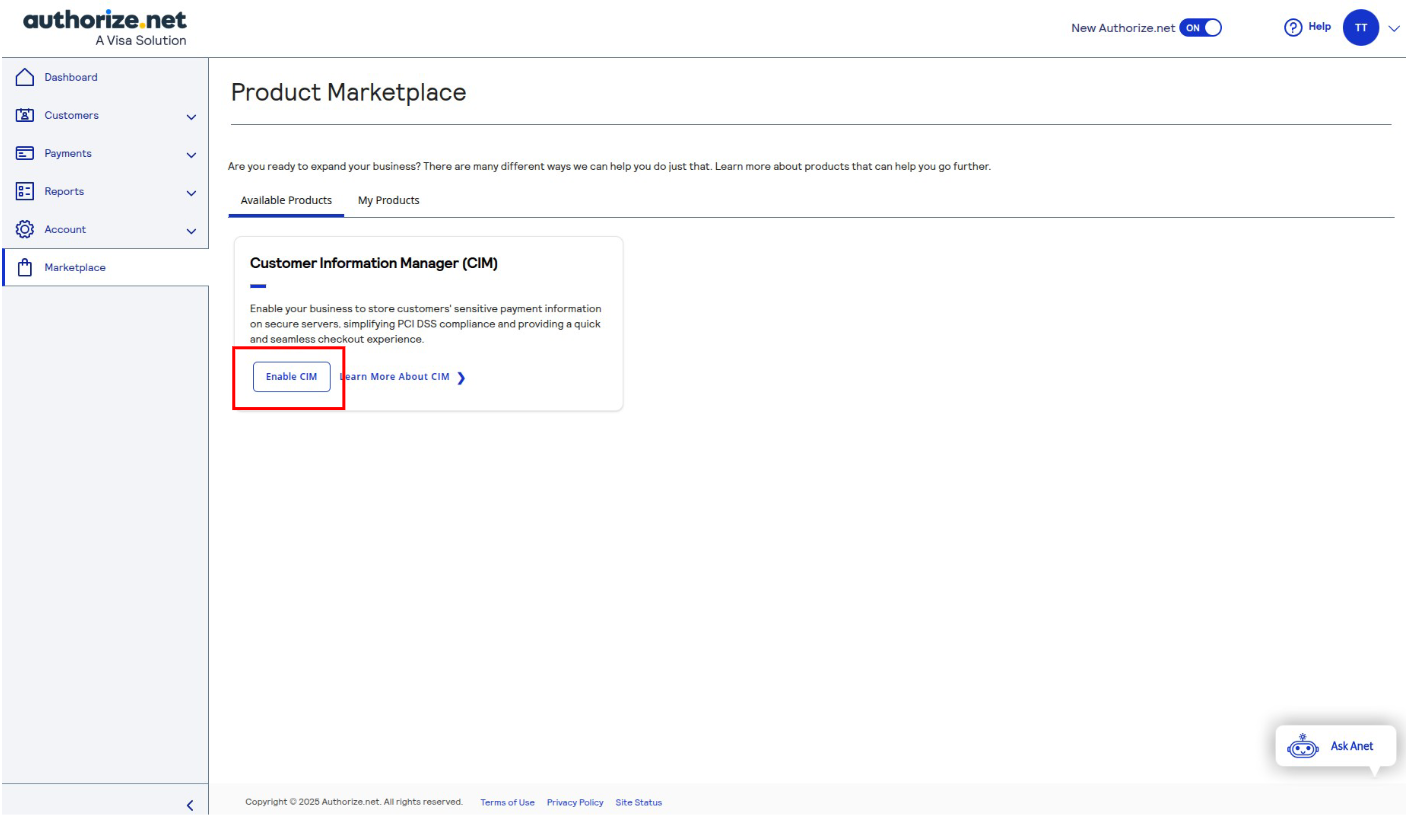This screenshot has height=821, width=1411.
Task: Open the TT user avatar
Action: 1360,28
